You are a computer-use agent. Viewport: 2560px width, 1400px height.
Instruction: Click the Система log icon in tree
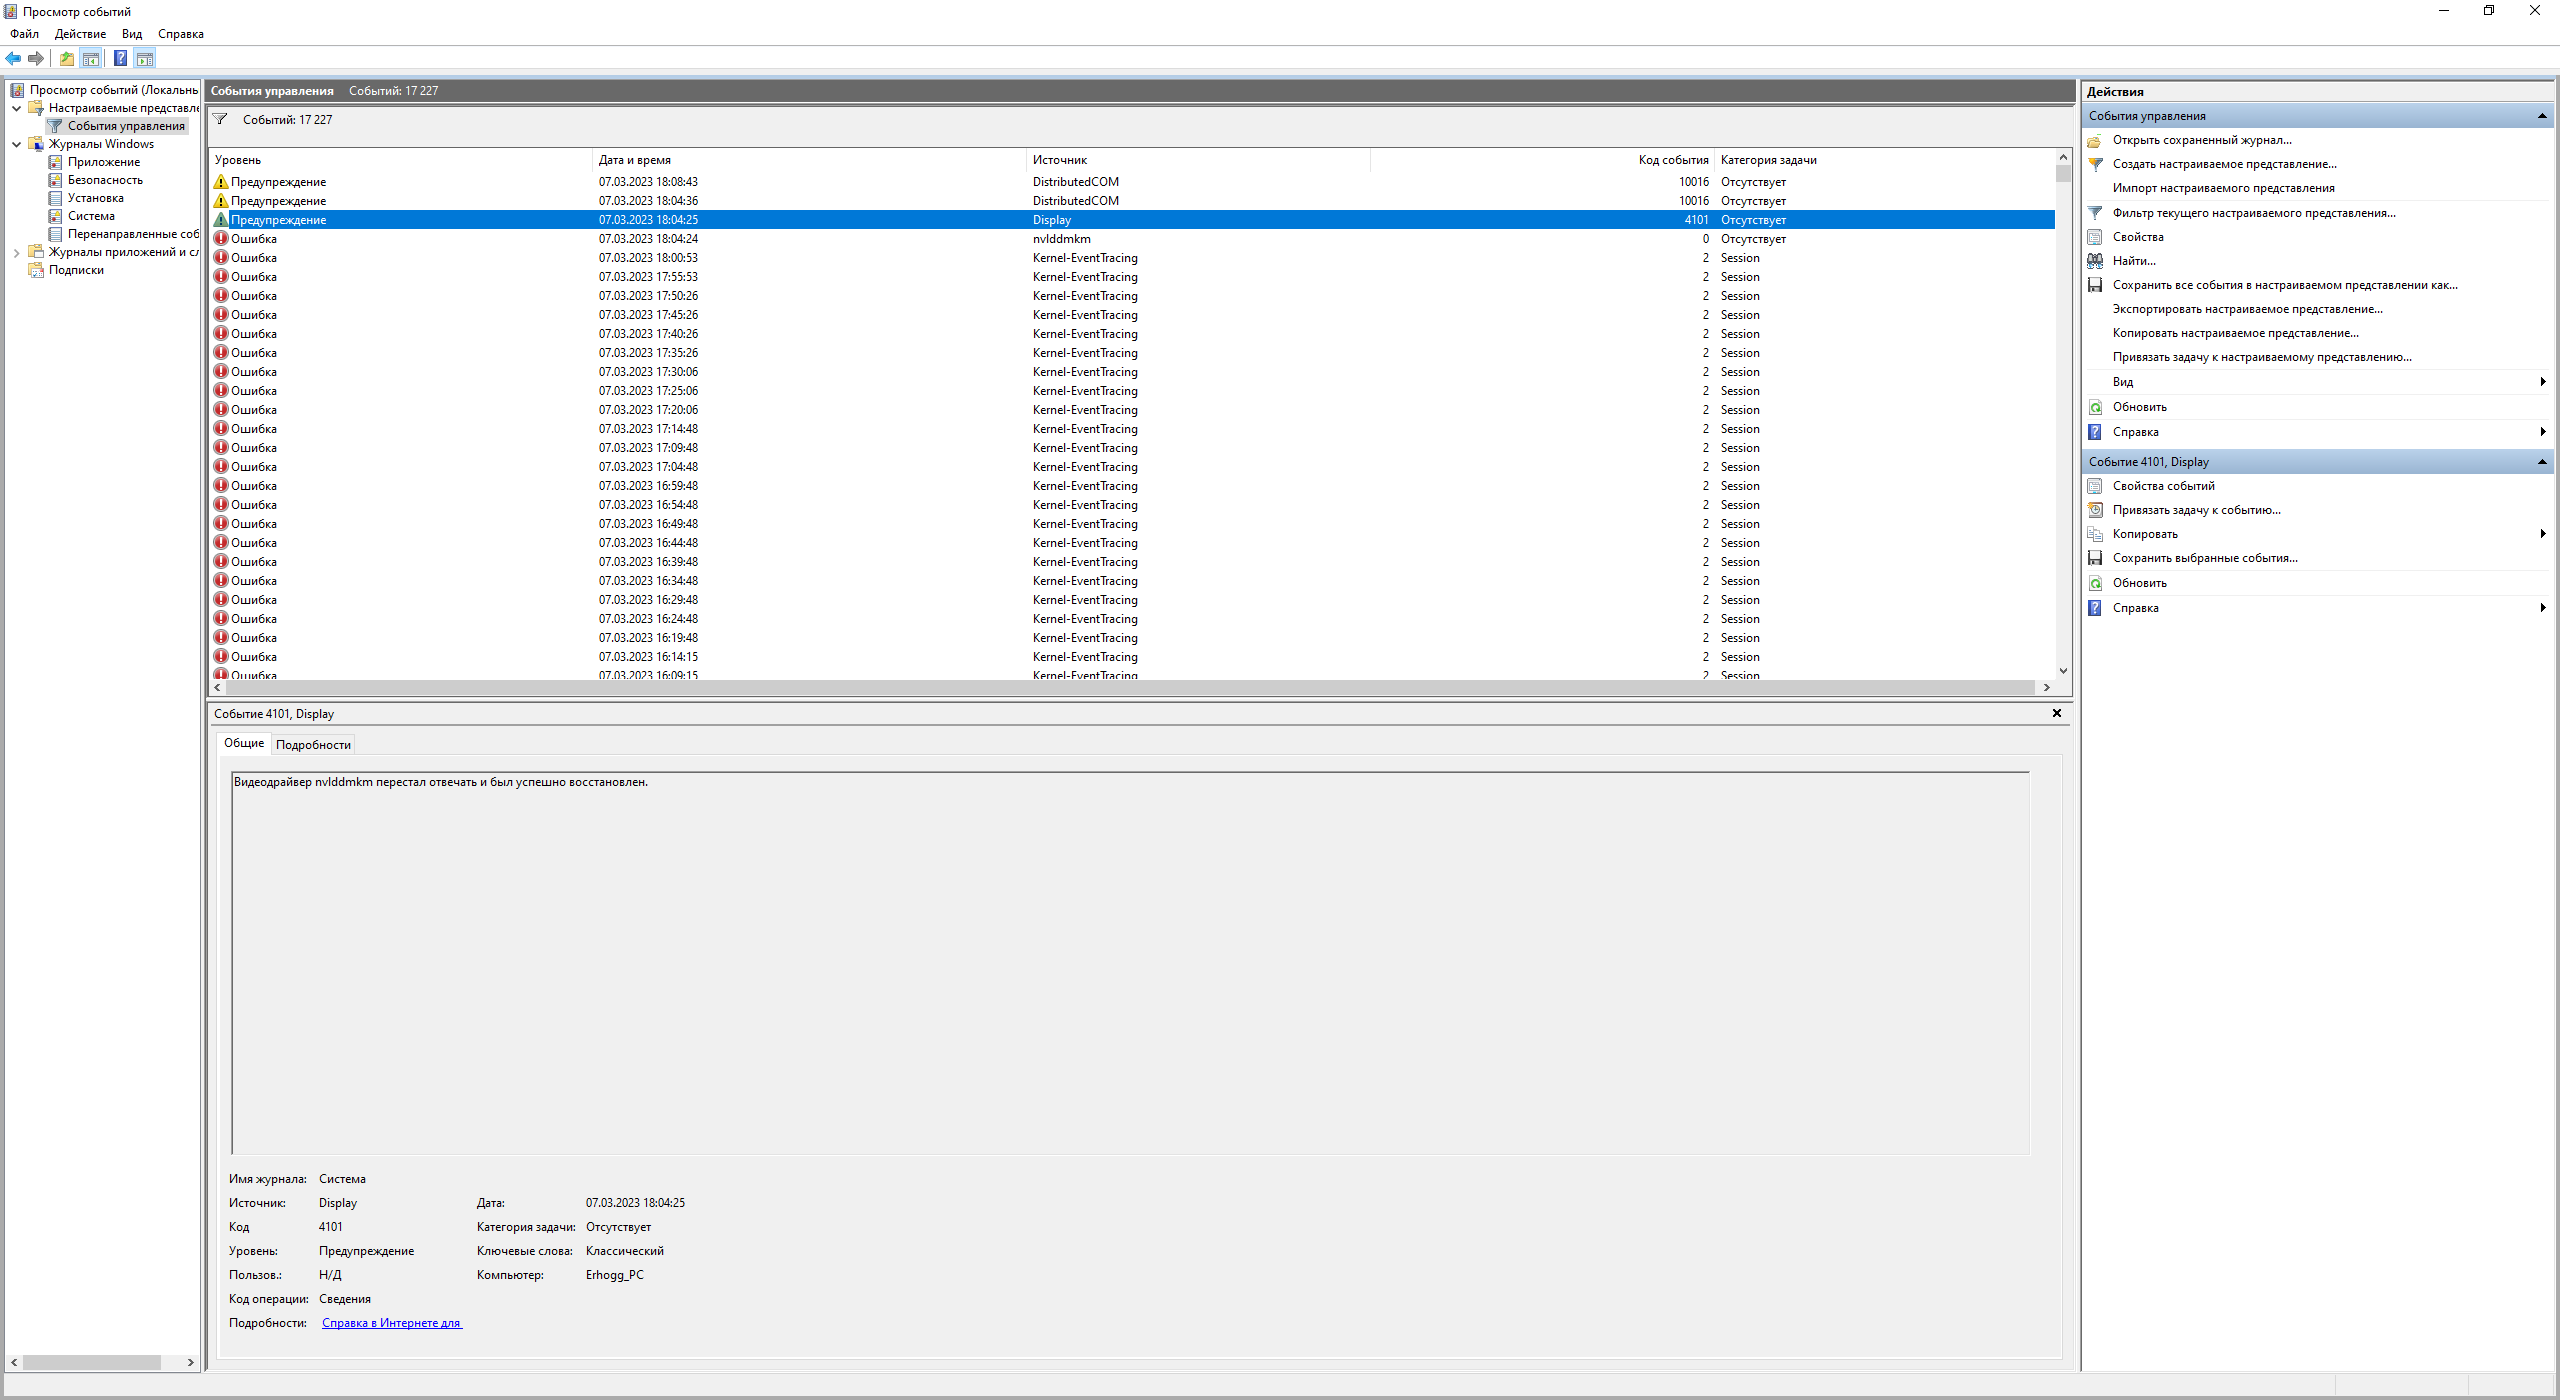(x=56, y=216)
